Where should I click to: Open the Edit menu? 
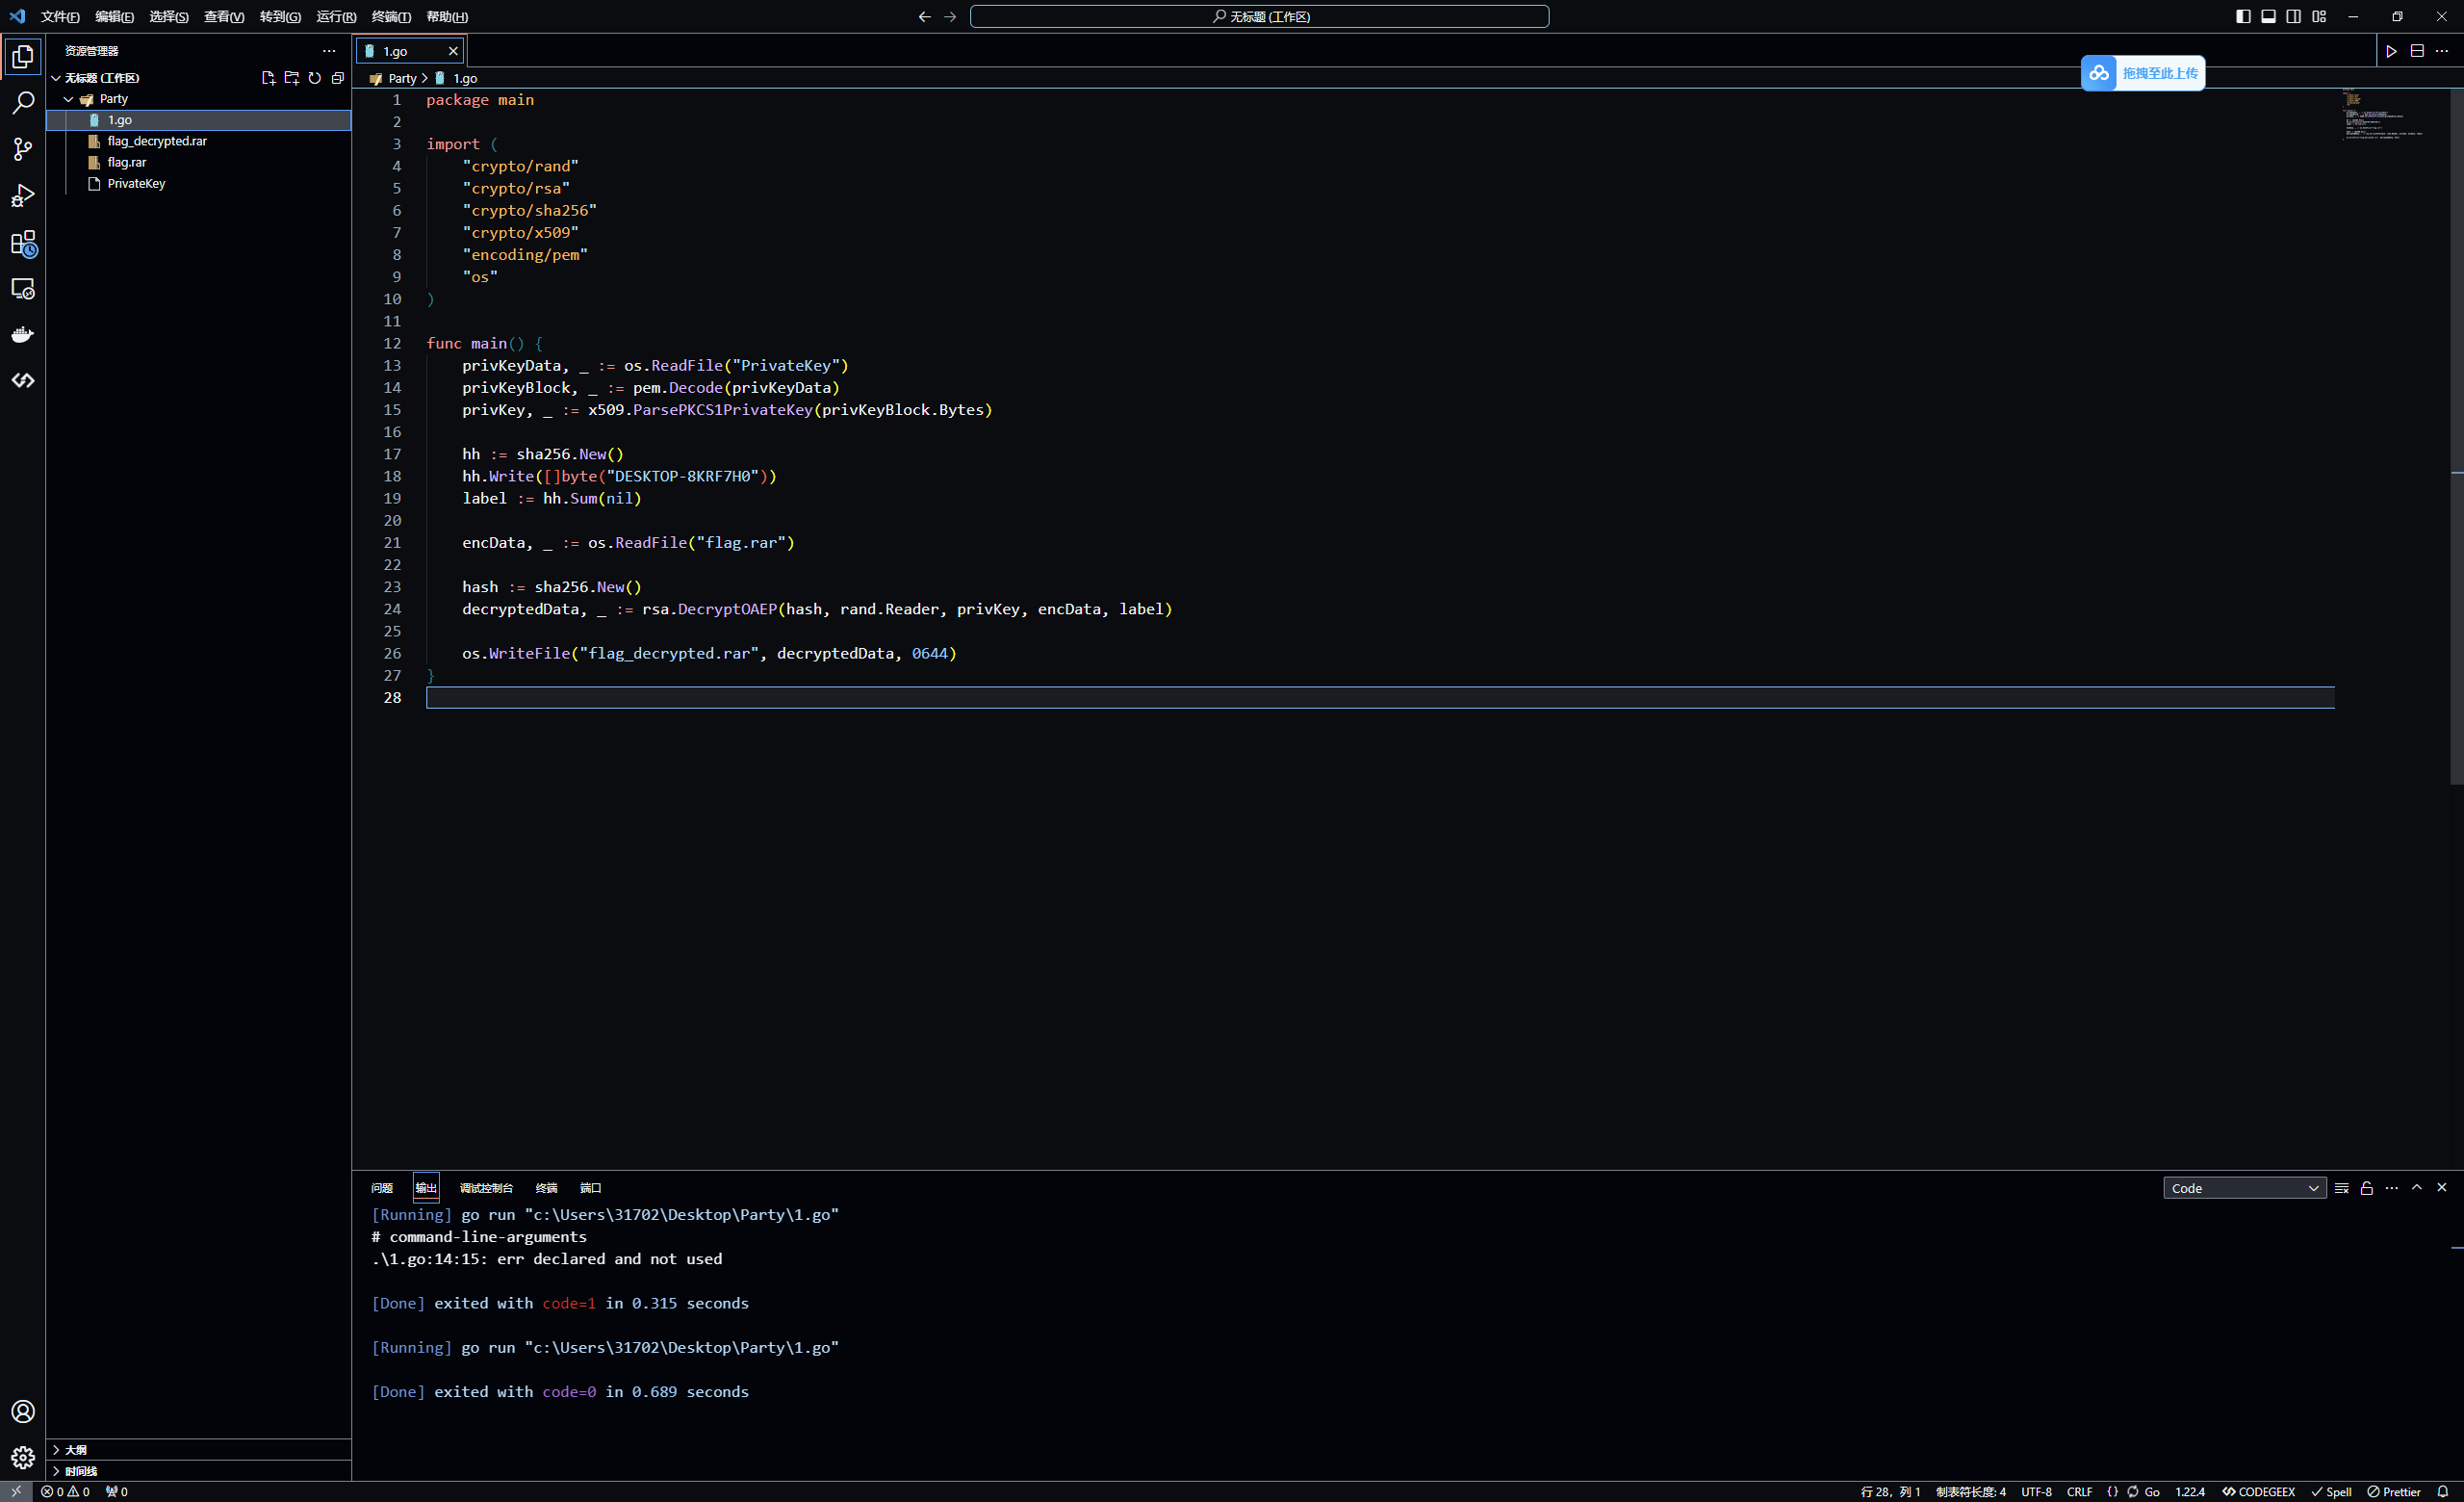tap(114, 17)
